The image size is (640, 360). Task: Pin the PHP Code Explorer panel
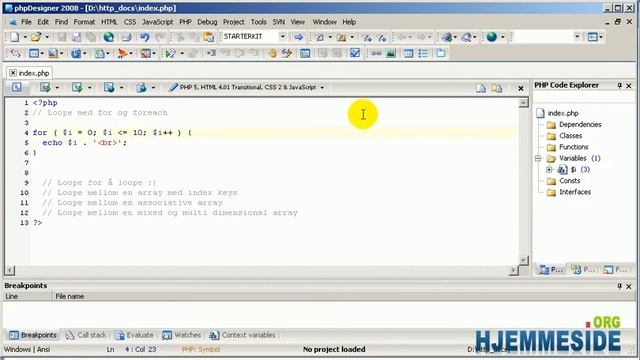(x=619, y=85)
